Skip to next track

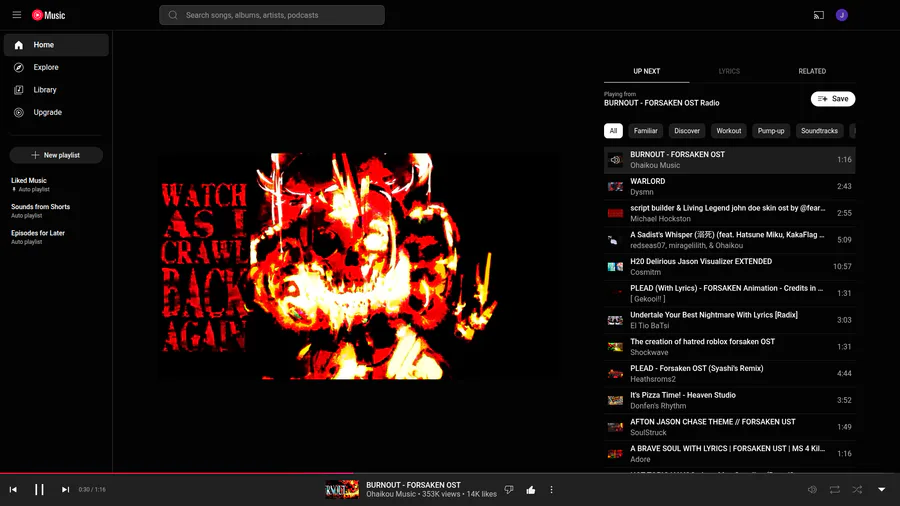point(65,489)
